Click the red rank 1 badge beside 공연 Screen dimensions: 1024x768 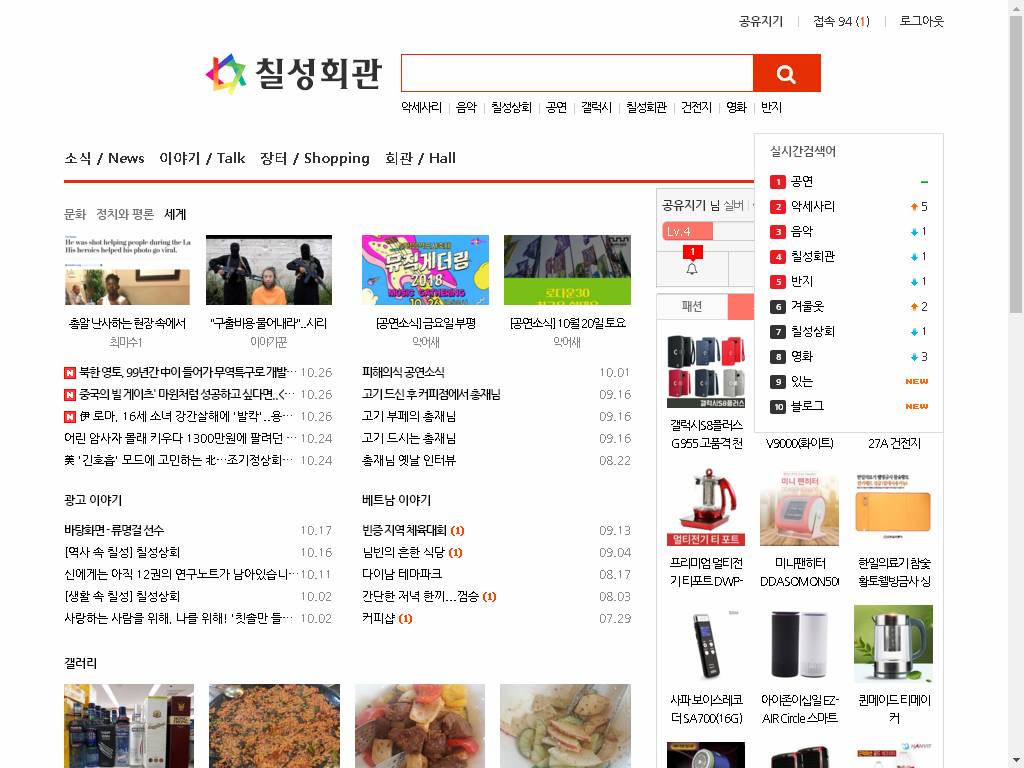pos(777,182)
